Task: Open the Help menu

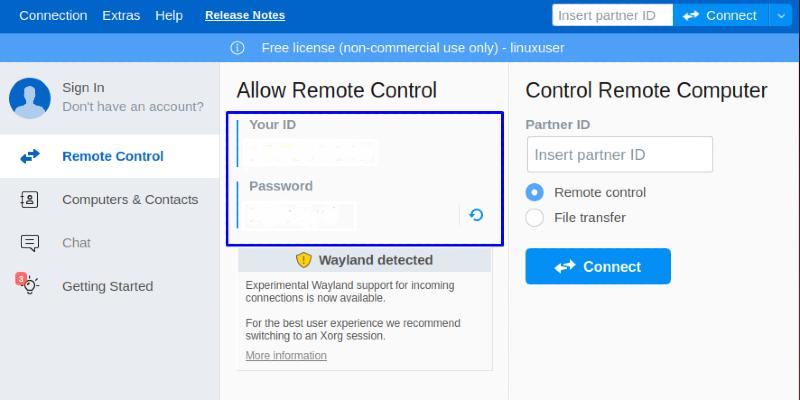Action: pyautogui.click(x=169, y=15)
